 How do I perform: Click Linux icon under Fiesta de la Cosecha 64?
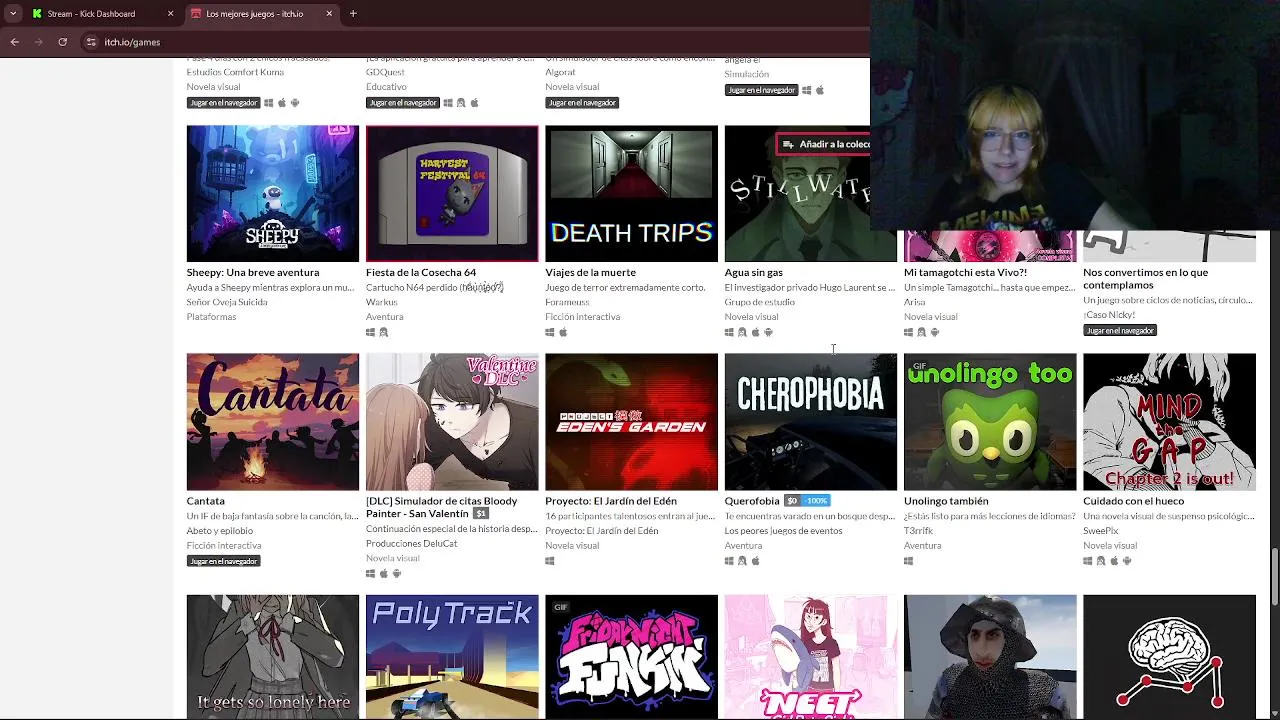coord(383,332)
